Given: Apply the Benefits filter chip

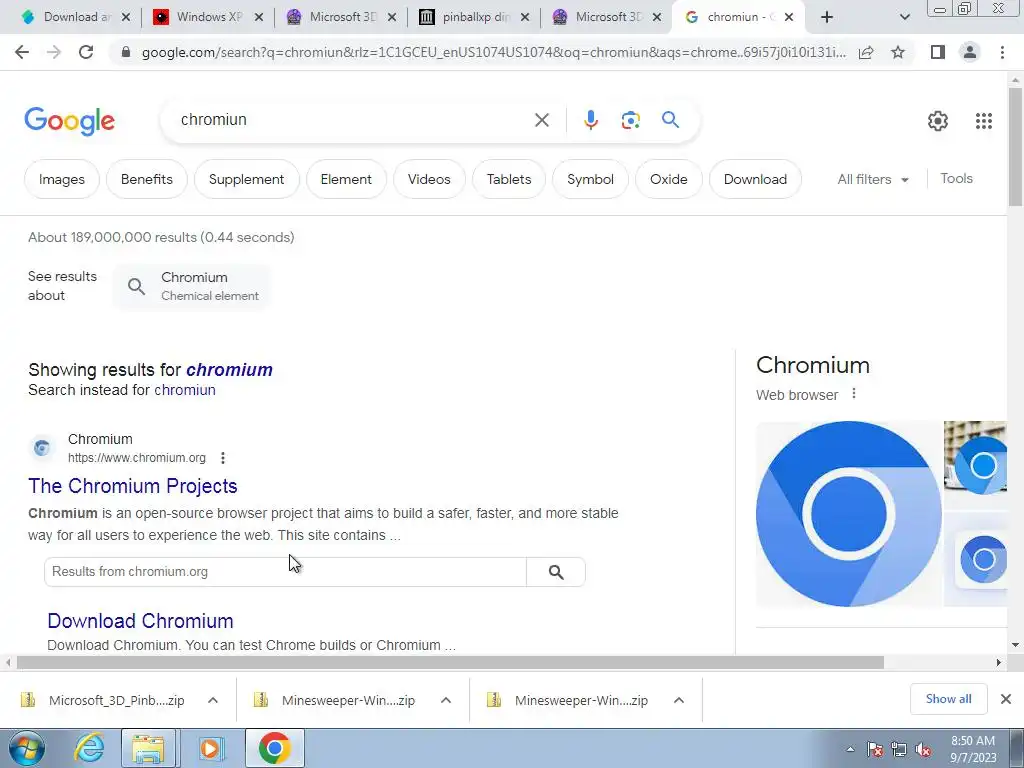Looking at the screenshot, I should coord(146,179).
